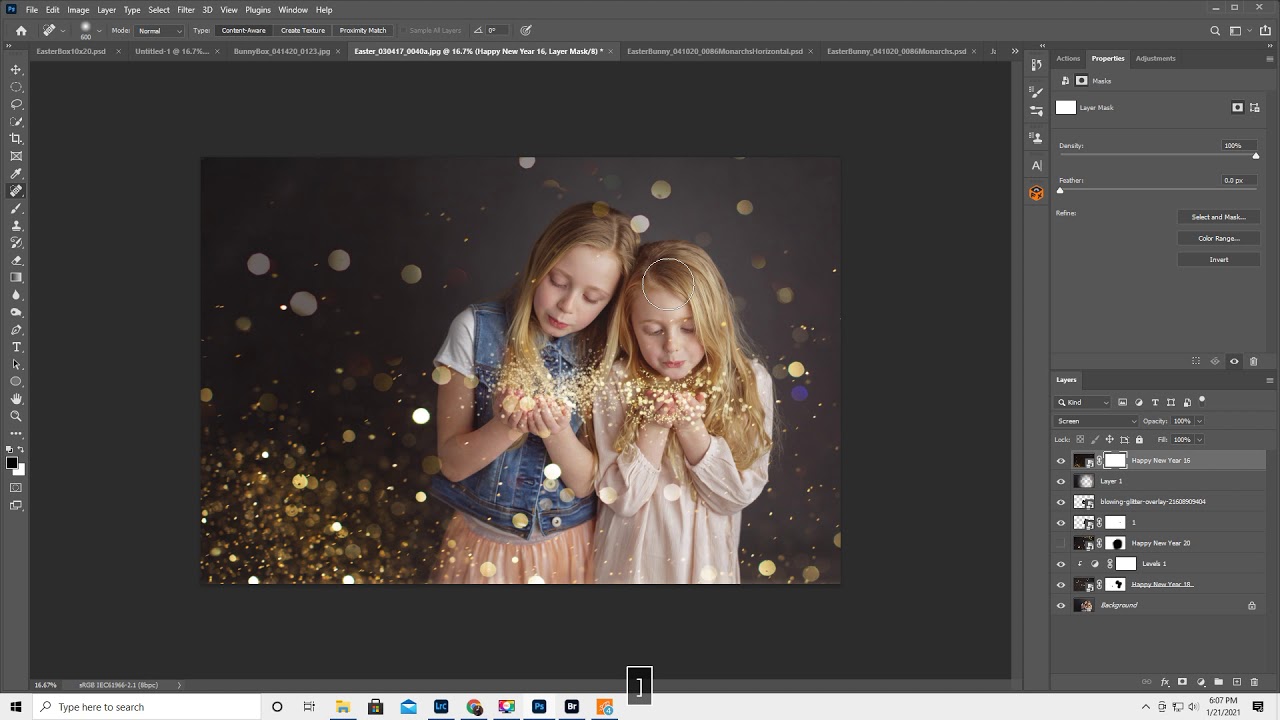Click the Select and Mask button
This screenshot has height=720, width=1280.
pos(1218,217)
